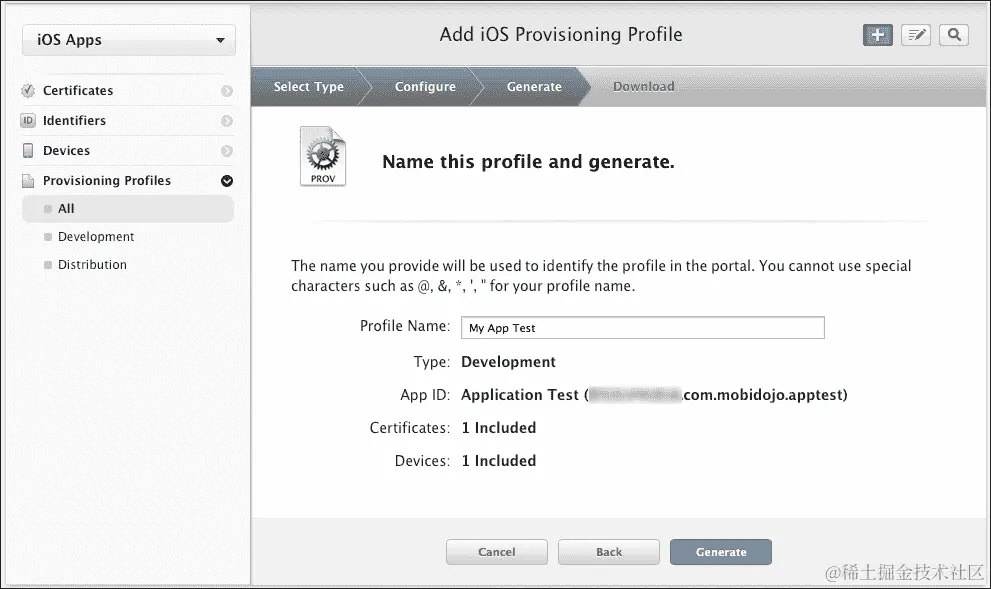Click Certificates value '1 Included'
Image resolution: width=991 pixels, height=589 pixels.
click(499, 428)
